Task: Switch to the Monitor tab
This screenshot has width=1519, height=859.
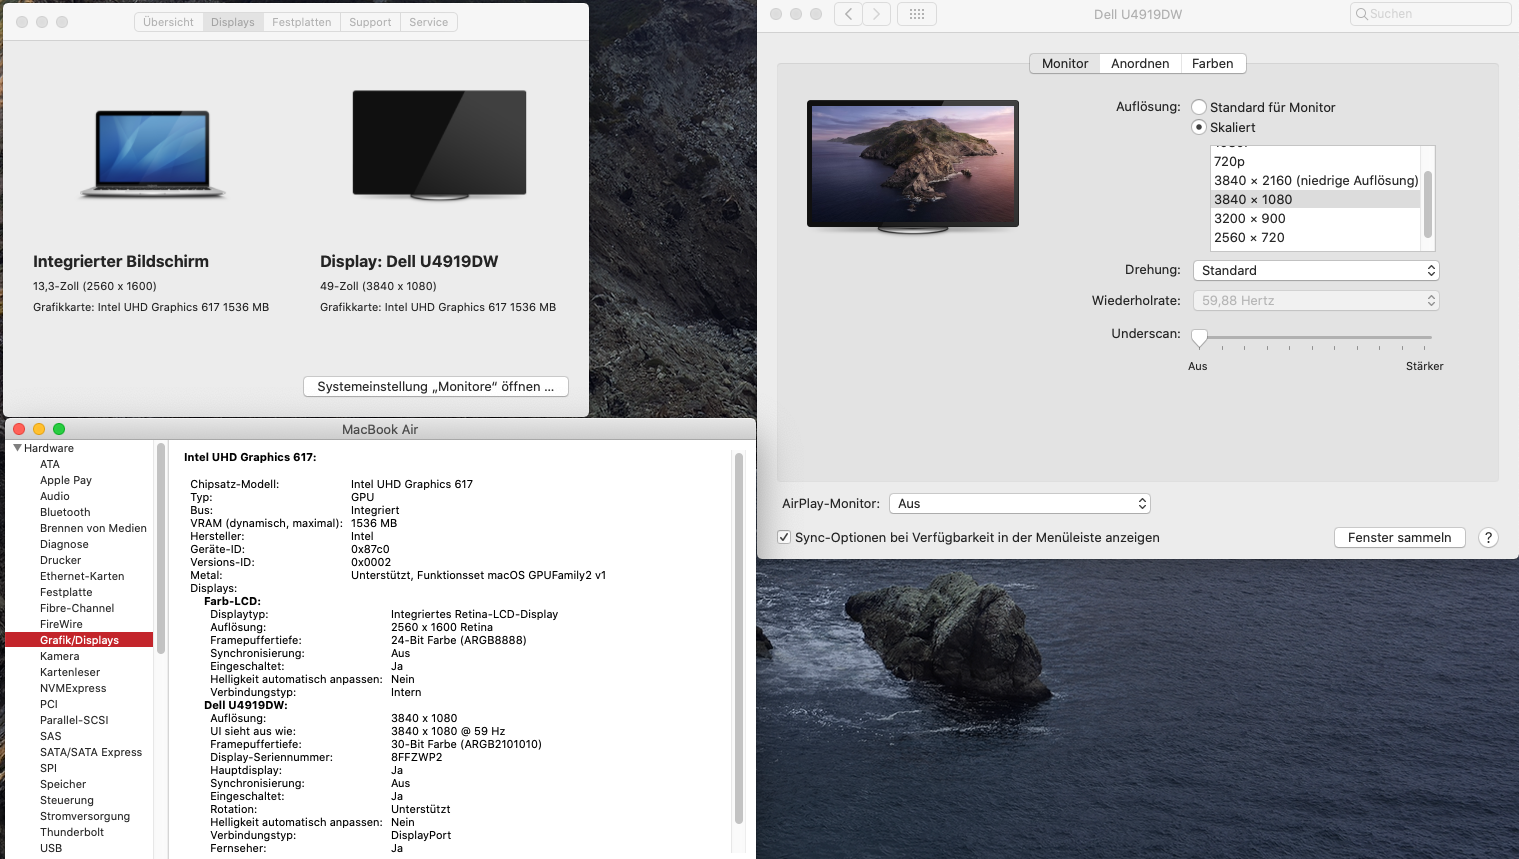Action: (x=1065, y=64)
